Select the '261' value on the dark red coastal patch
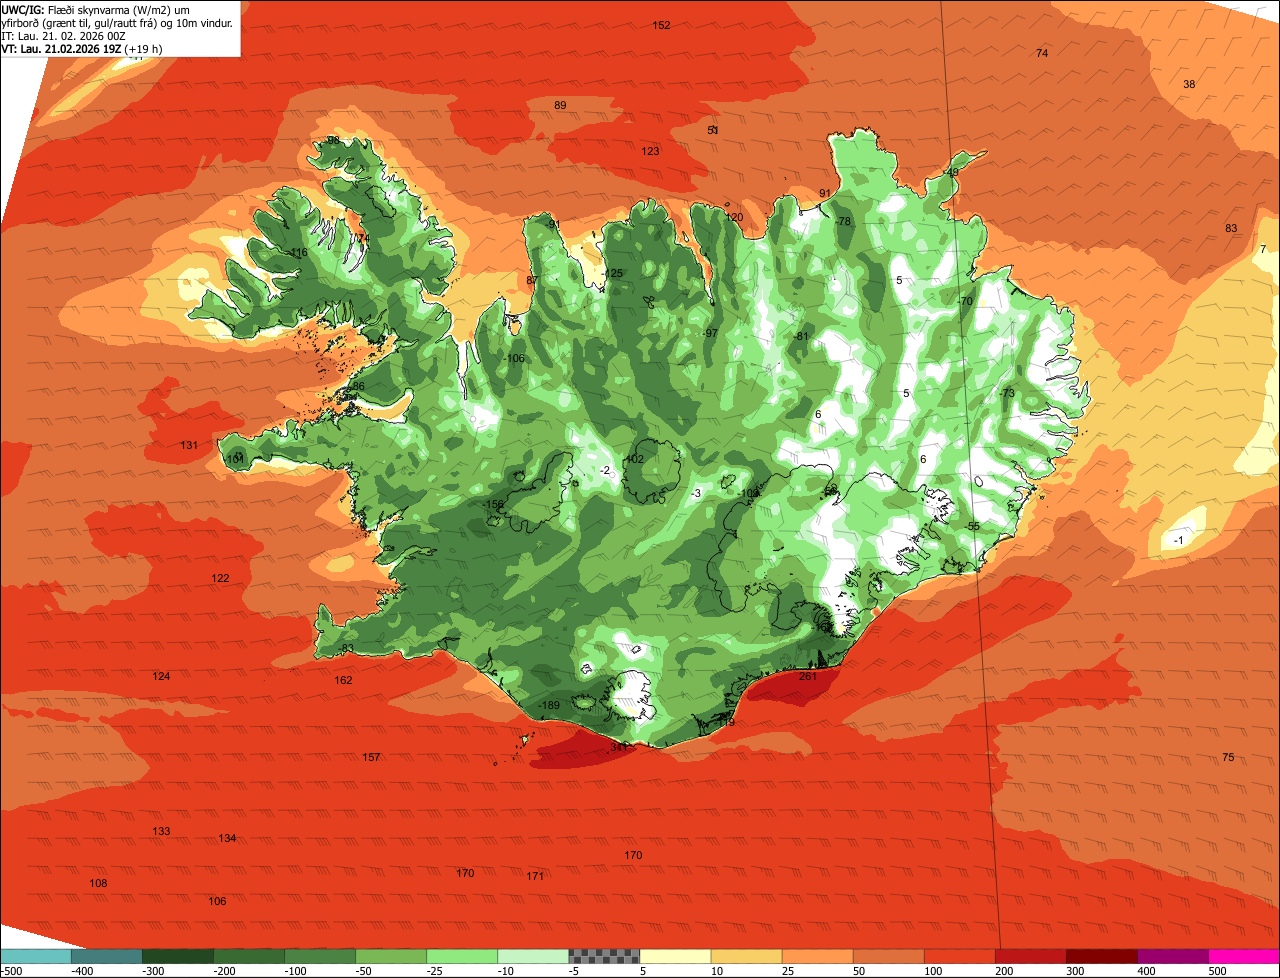The height and width of the screenshot is (978, 1280). (x=809, y=676)
